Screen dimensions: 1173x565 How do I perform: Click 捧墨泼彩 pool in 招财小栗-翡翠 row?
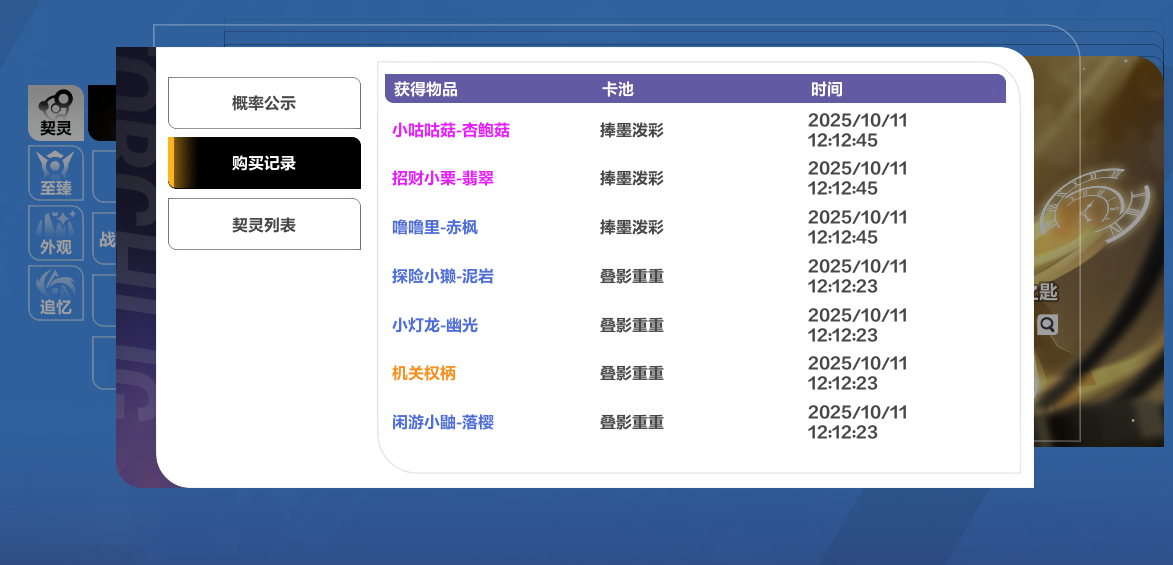631,178
